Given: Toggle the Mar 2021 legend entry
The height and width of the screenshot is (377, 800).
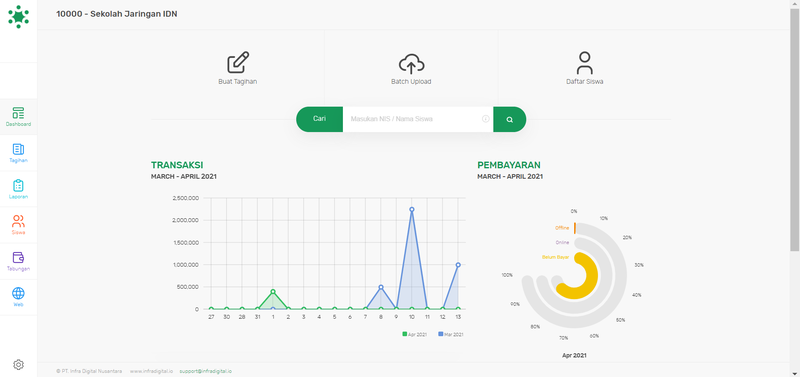Looking at the screenshot, I should (451, 334).
